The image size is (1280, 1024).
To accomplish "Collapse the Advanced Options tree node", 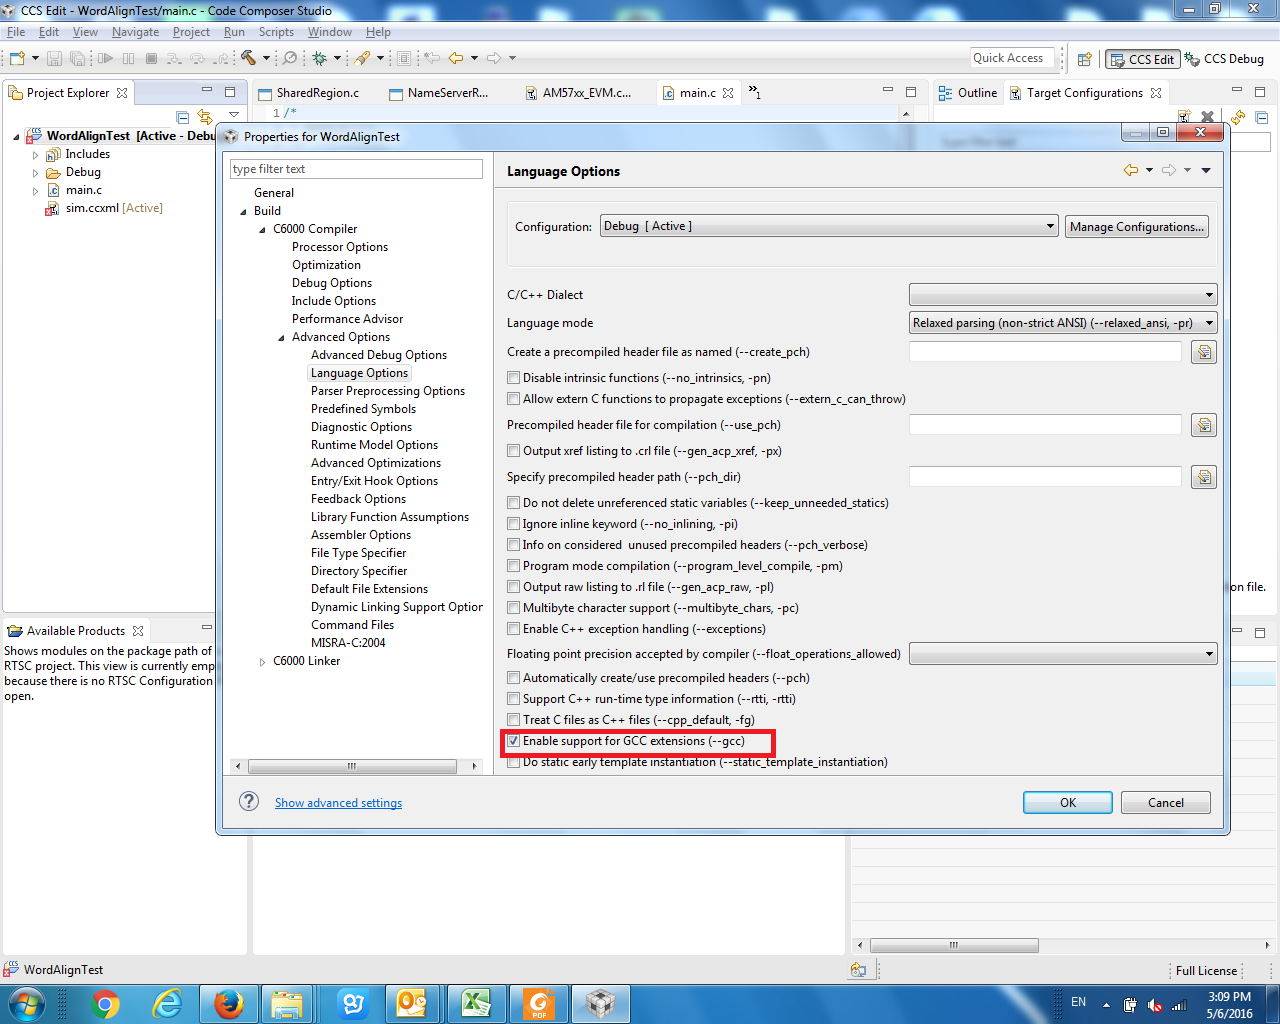I will pyautogui.click(x=281, y=337).
